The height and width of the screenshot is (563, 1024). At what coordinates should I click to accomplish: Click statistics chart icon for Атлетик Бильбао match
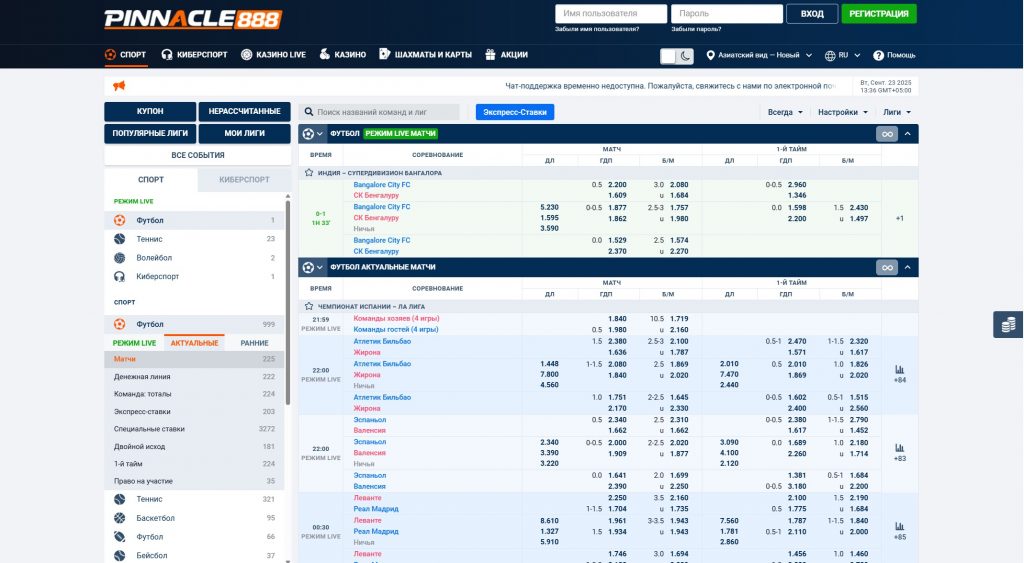(899, 369)
